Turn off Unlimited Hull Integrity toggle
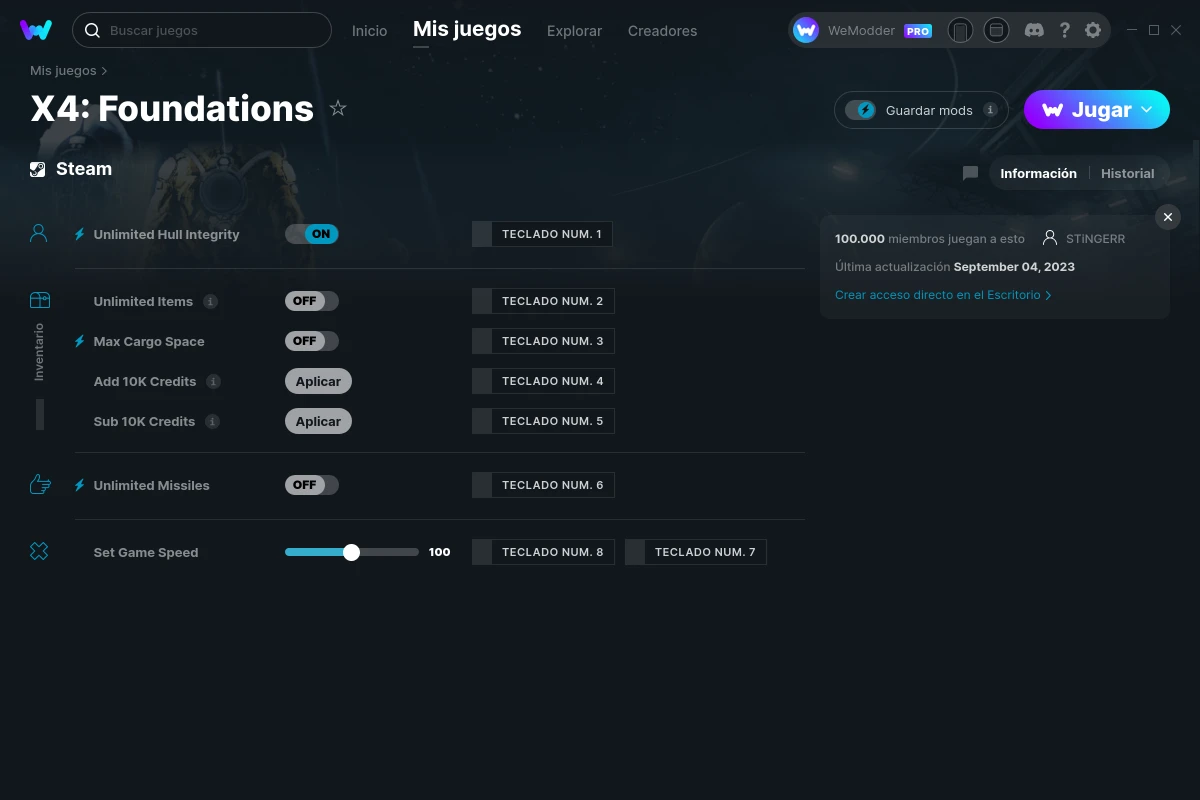1200x800 pixels. coord(312,234)
